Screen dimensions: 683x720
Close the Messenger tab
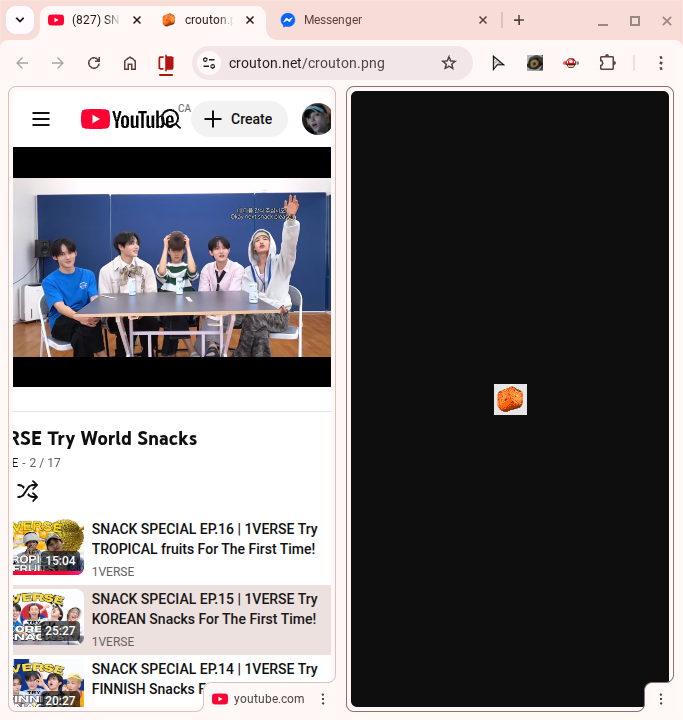tap(483, 20)
